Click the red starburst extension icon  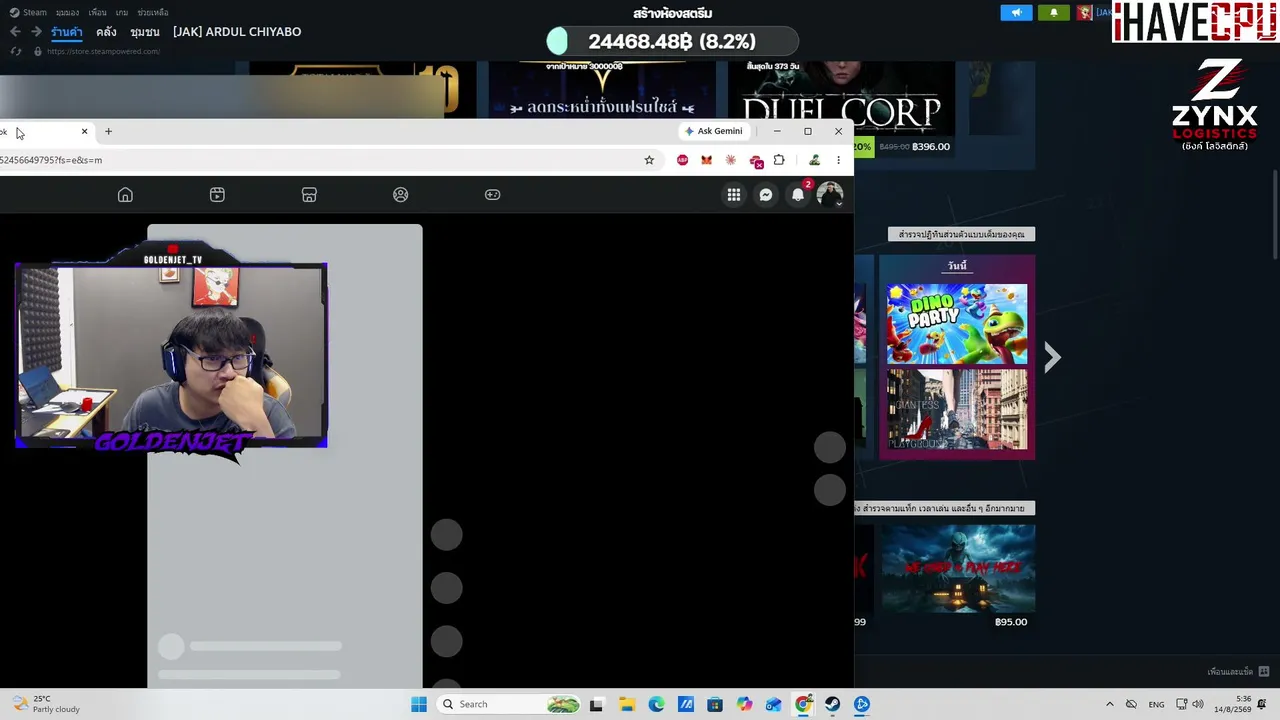coord(731,160)
